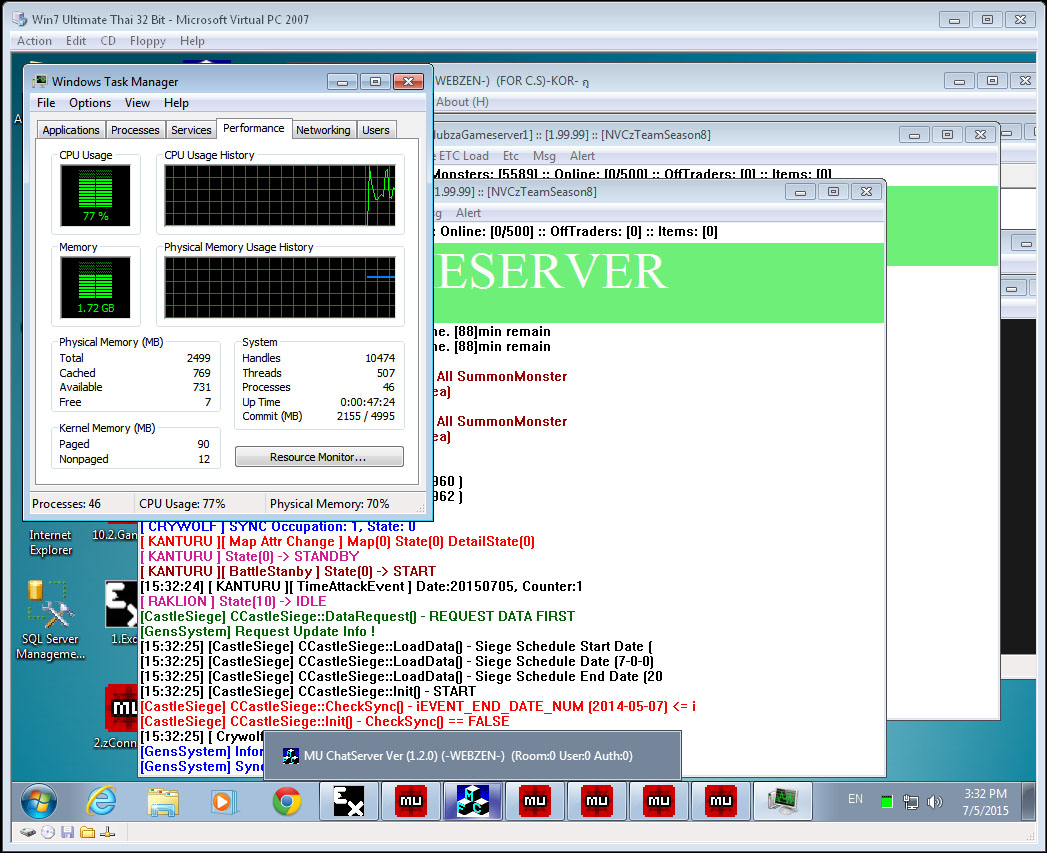Switch to the Processes tab
This screenshot has height=853, width=1047.
pyautogui.click(x=135, y=130)
